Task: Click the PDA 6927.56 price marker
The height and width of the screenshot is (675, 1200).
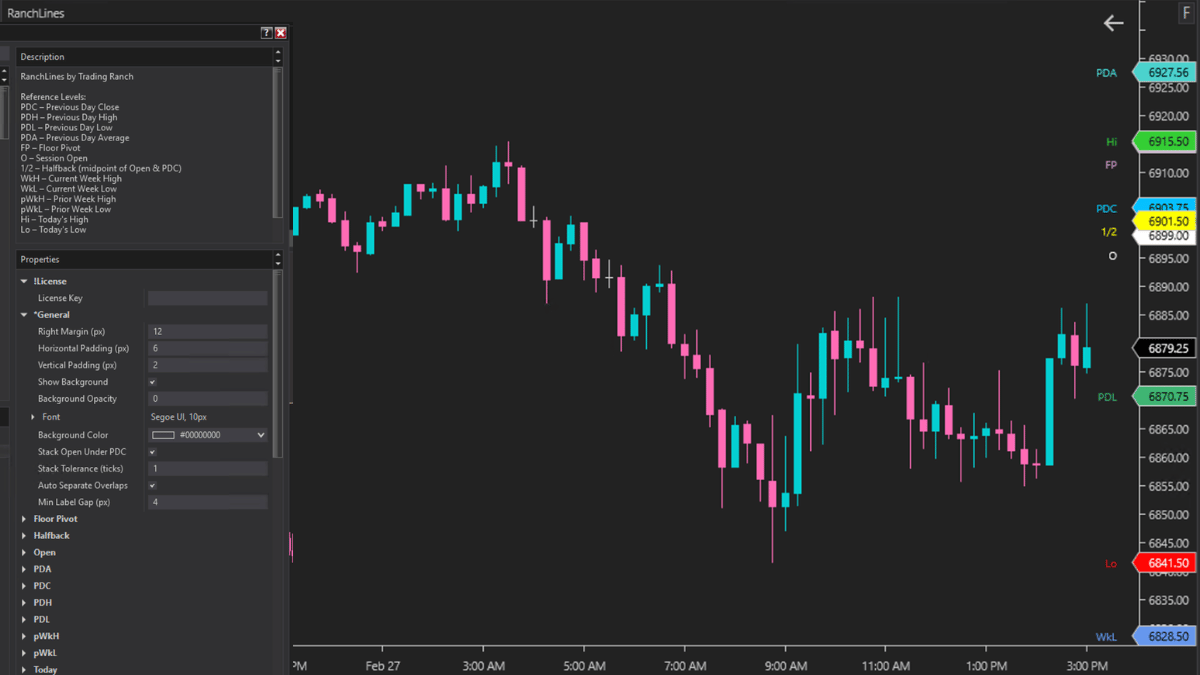Action: tap(1167, 73)
